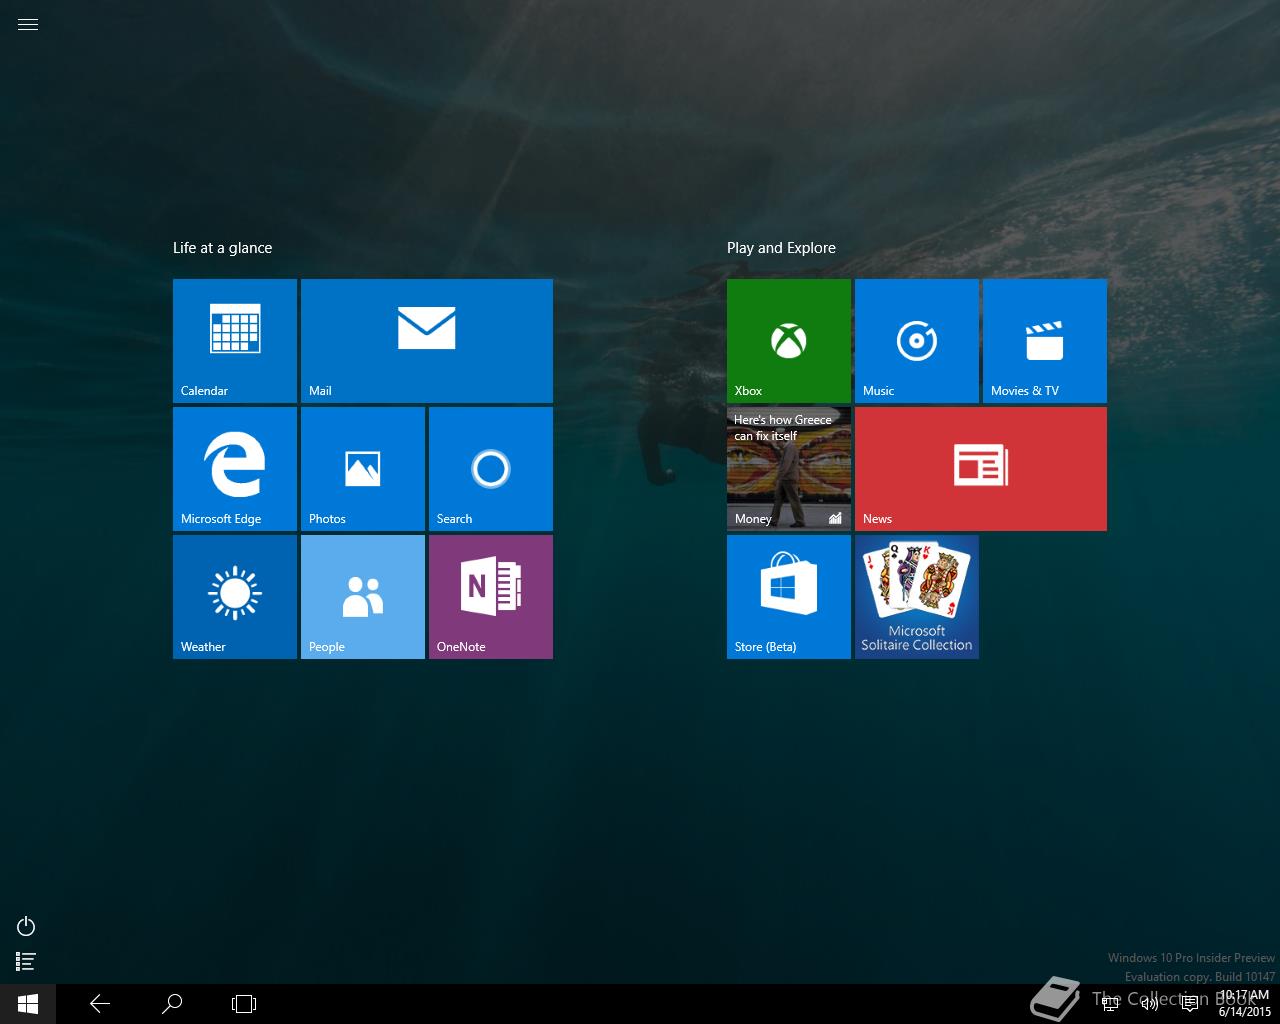The width and height of the screenshot is (1280, 1024).
Task: Click the network icon in system tray
Action: point(1110,1004)
